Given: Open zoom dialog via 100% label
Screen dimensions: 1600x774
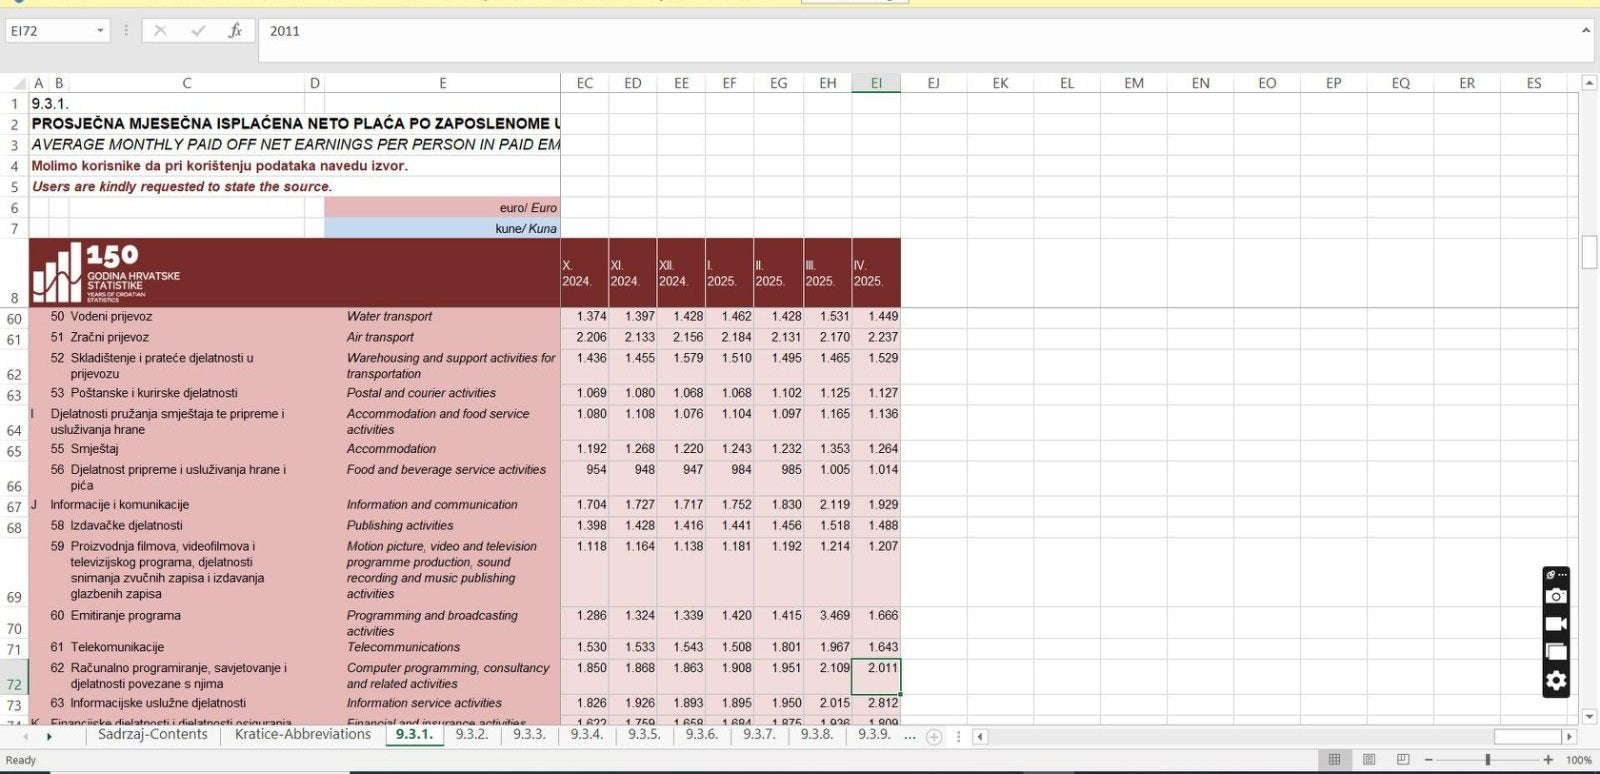Looking at the screenshot, I should tap(1579, 760).
